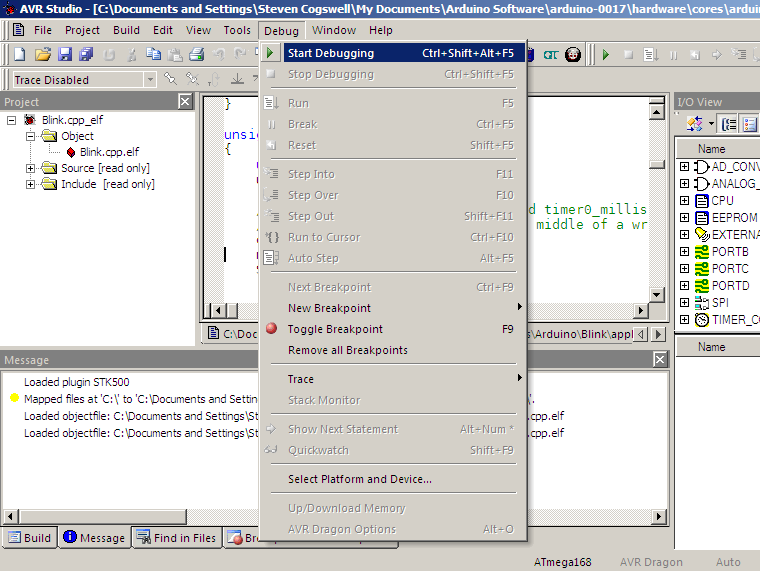The height and width of the screenshot is (571, 760).
Task: Click the New File toolbar icon
Action: 21,54
